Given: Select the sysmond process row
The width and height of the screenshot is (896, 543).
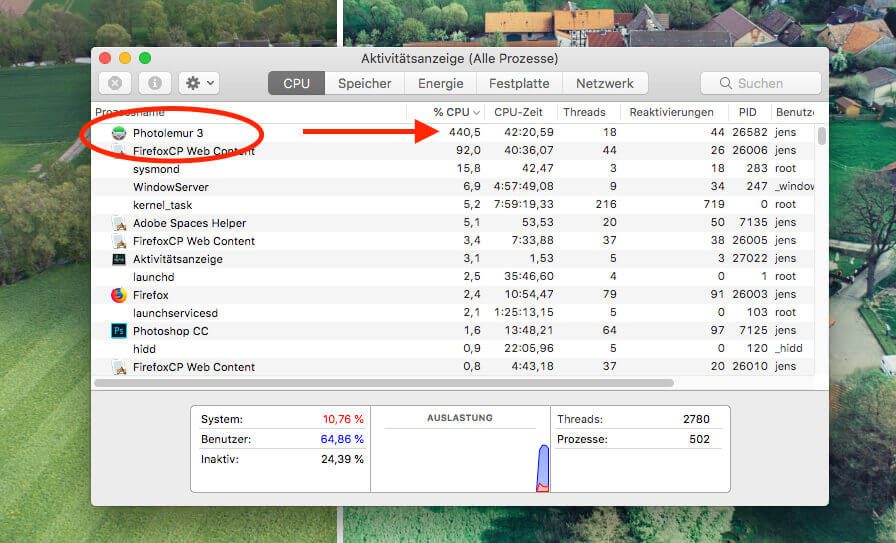Looking at the screenshot, I should pos(454,169).
